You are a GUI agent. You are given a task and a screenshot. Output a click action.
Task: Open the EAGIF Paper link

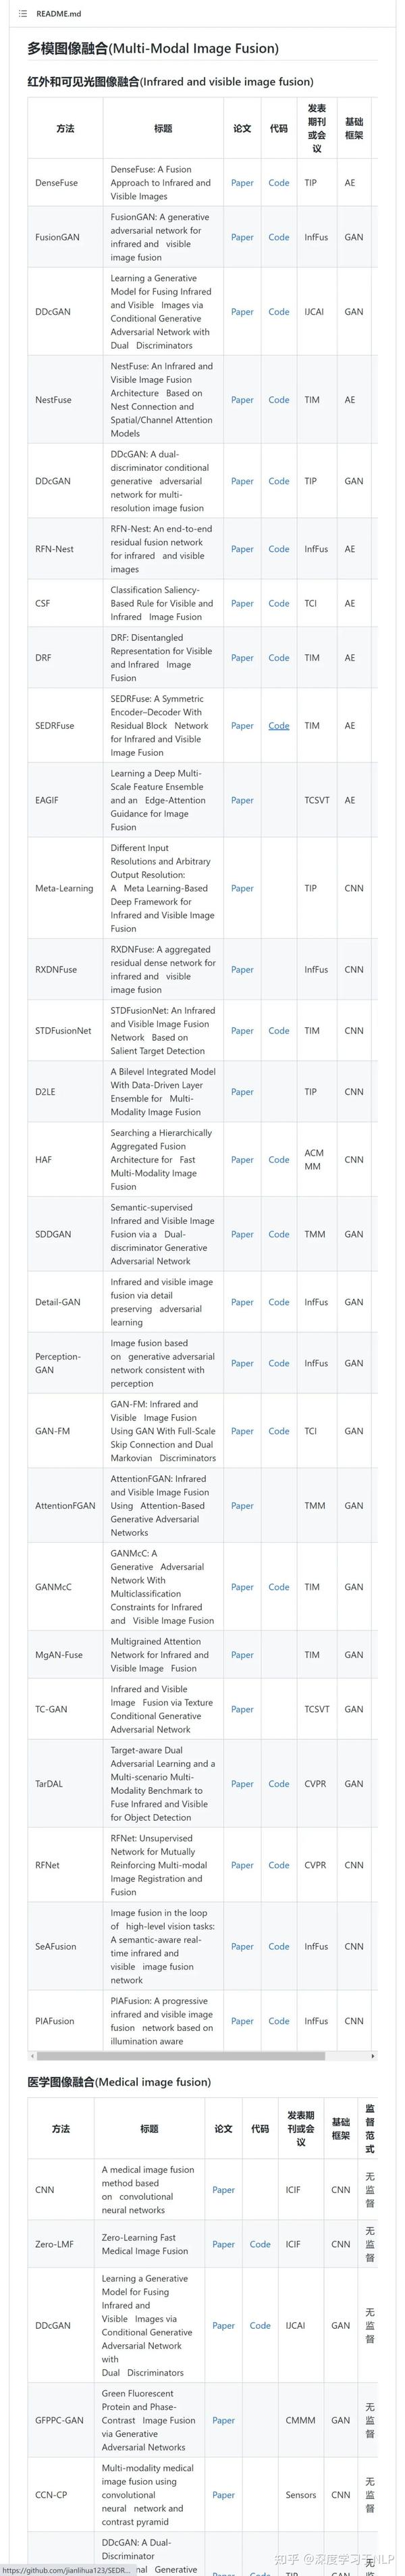(242, 800)
